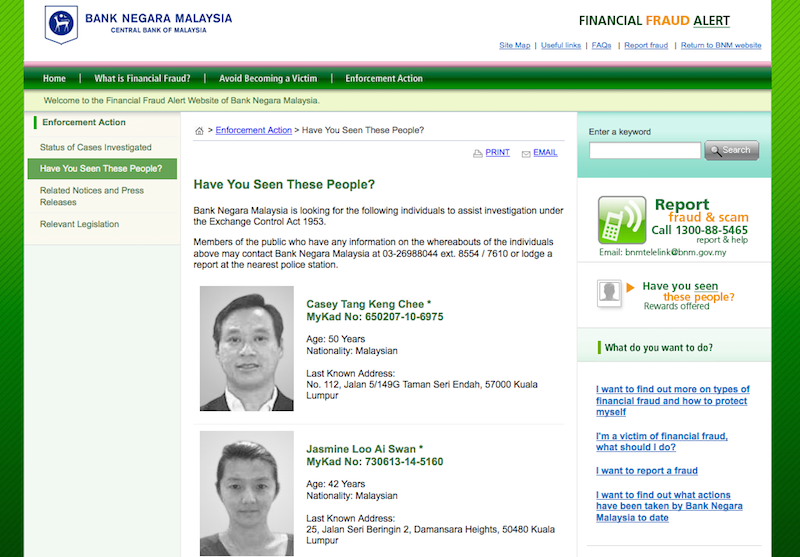Click the Report fraud & scam banner text
The image size is (800, 557).
tap(701, 211)
